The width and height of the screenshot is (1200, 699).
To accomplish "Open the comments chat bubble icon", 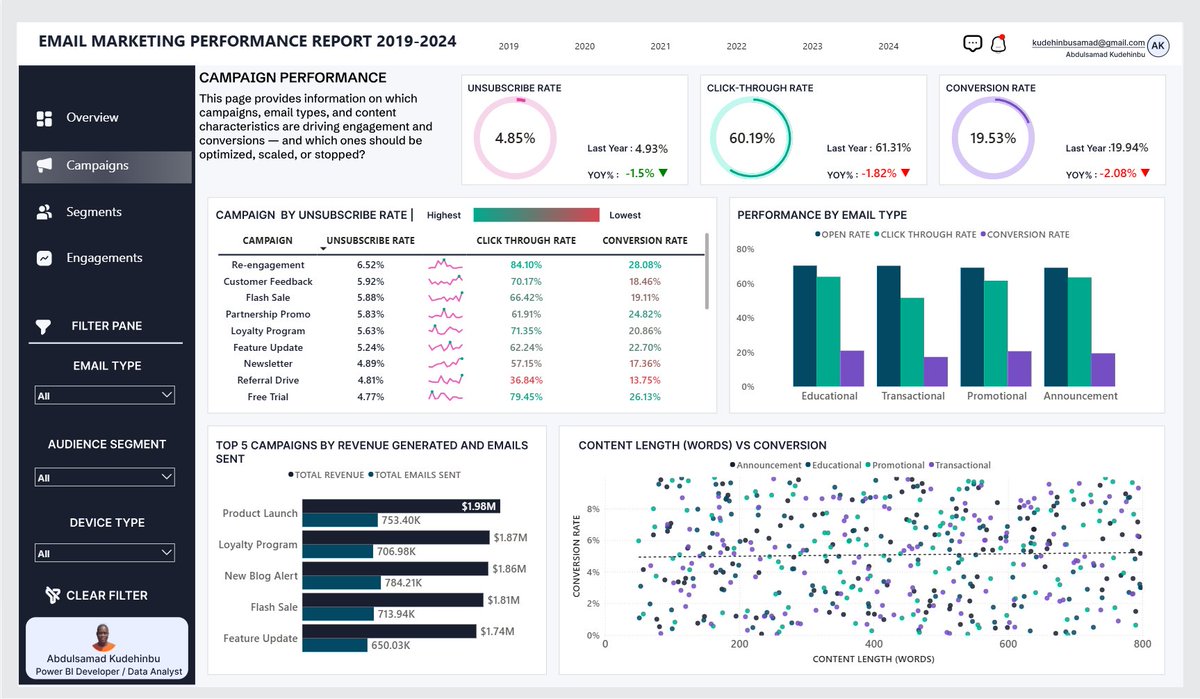I will 972,43.
